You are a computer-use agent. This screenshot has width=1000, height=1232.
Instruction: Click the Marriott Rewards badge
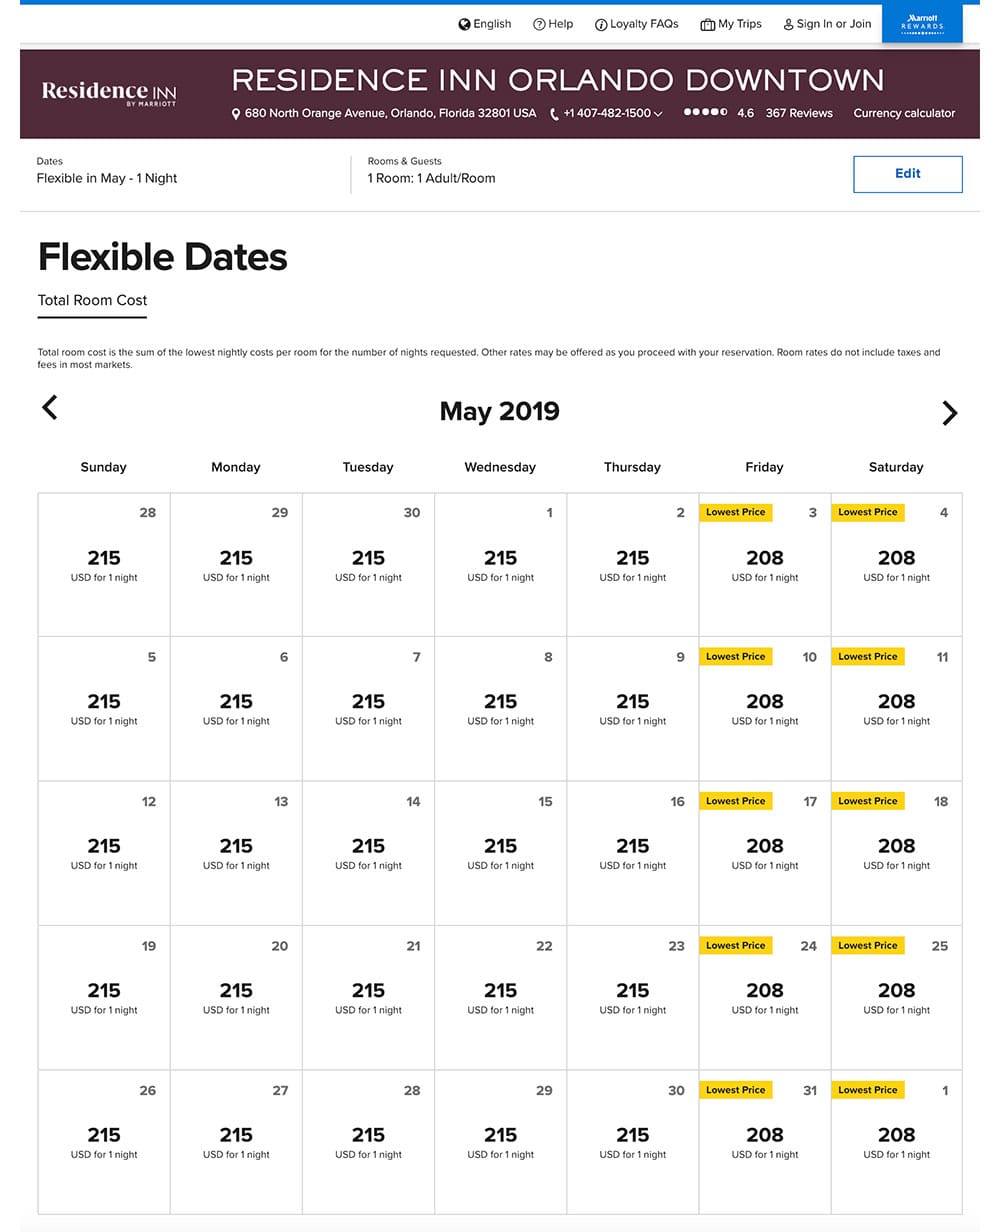point(921,23)
